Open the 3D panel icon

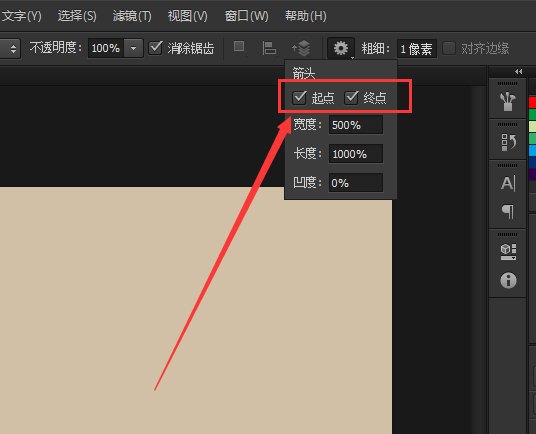508,252
